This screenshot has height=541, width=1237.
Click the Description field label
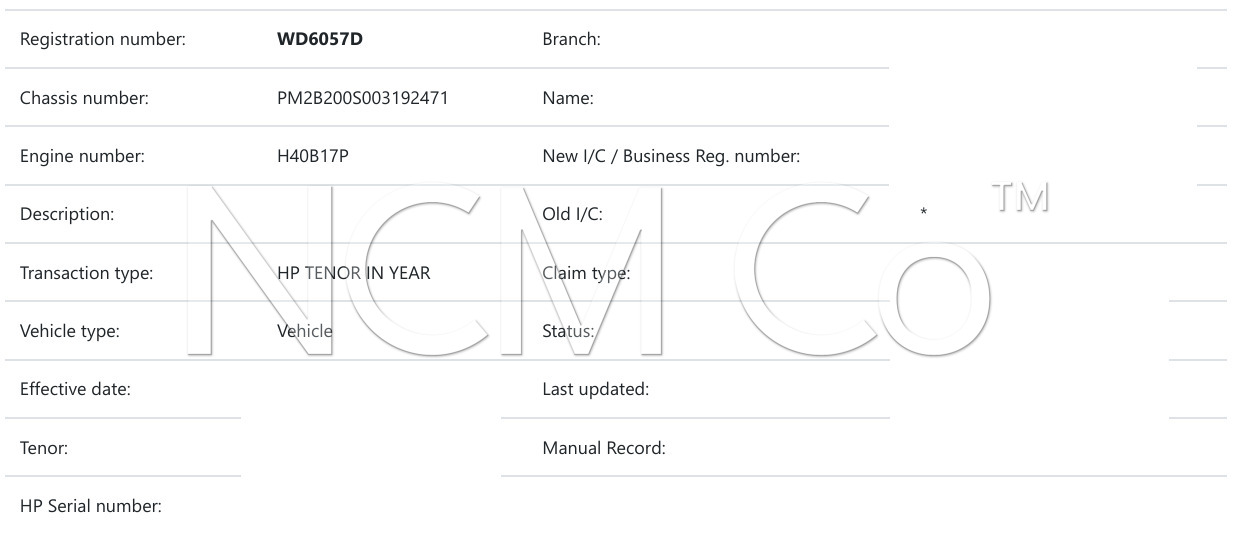click(67, 214)
